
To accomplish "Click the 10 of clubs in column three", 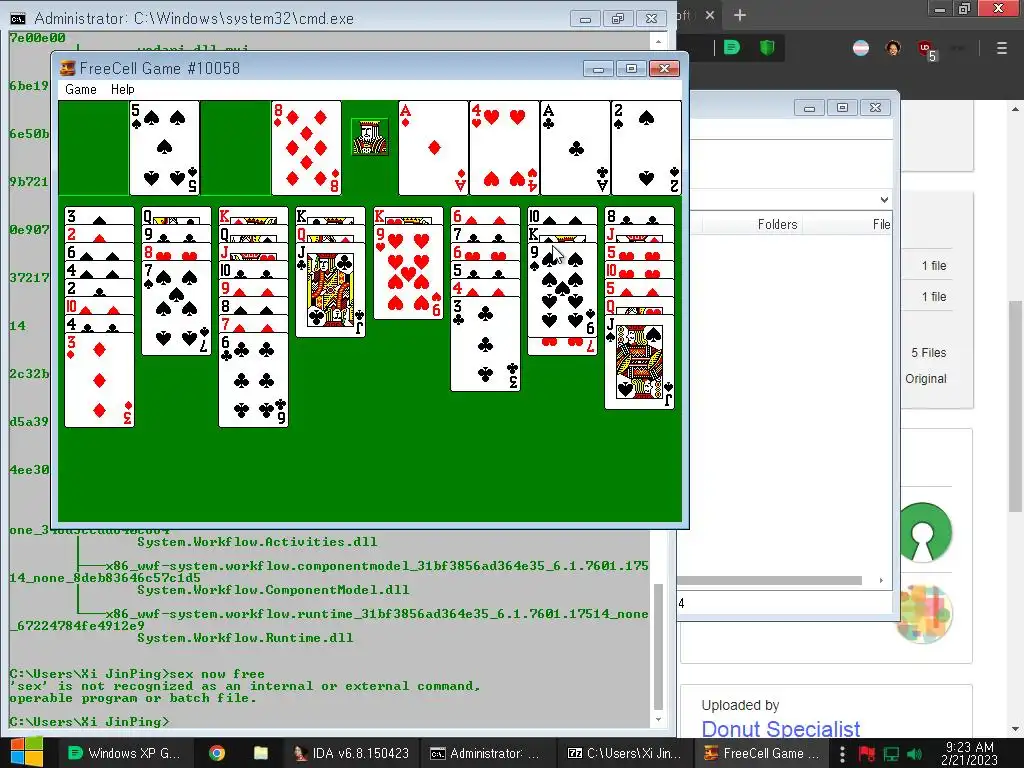I will click(253, 270).
